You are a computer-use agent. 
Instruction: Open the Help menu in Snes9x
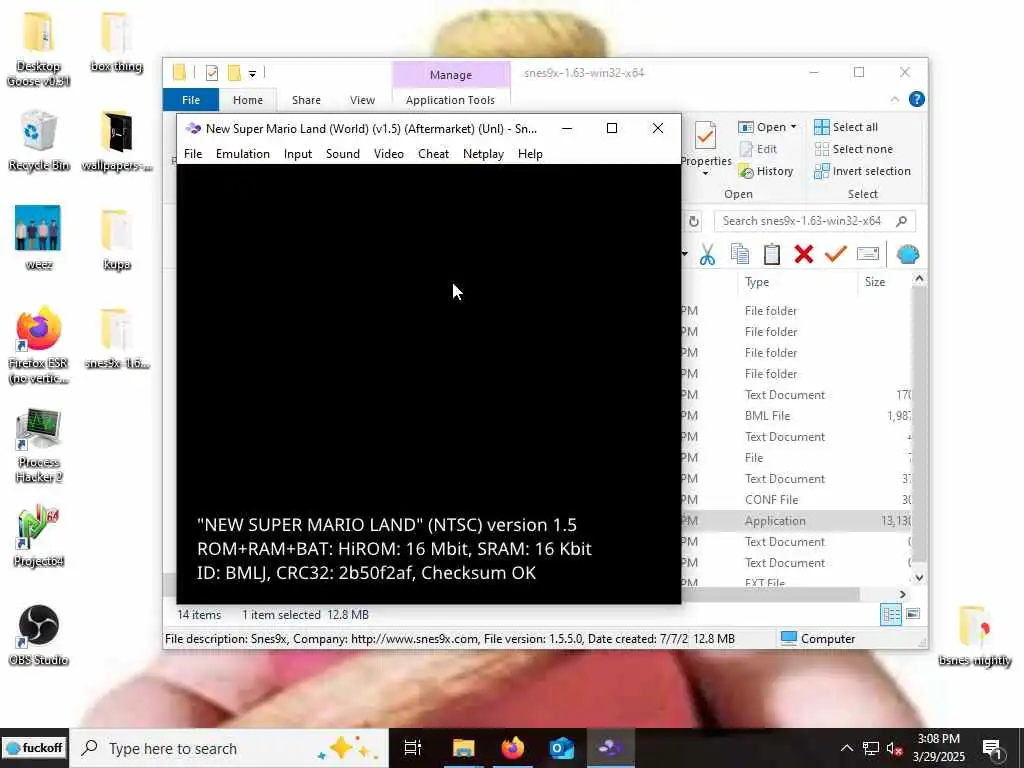click(530, 153)
